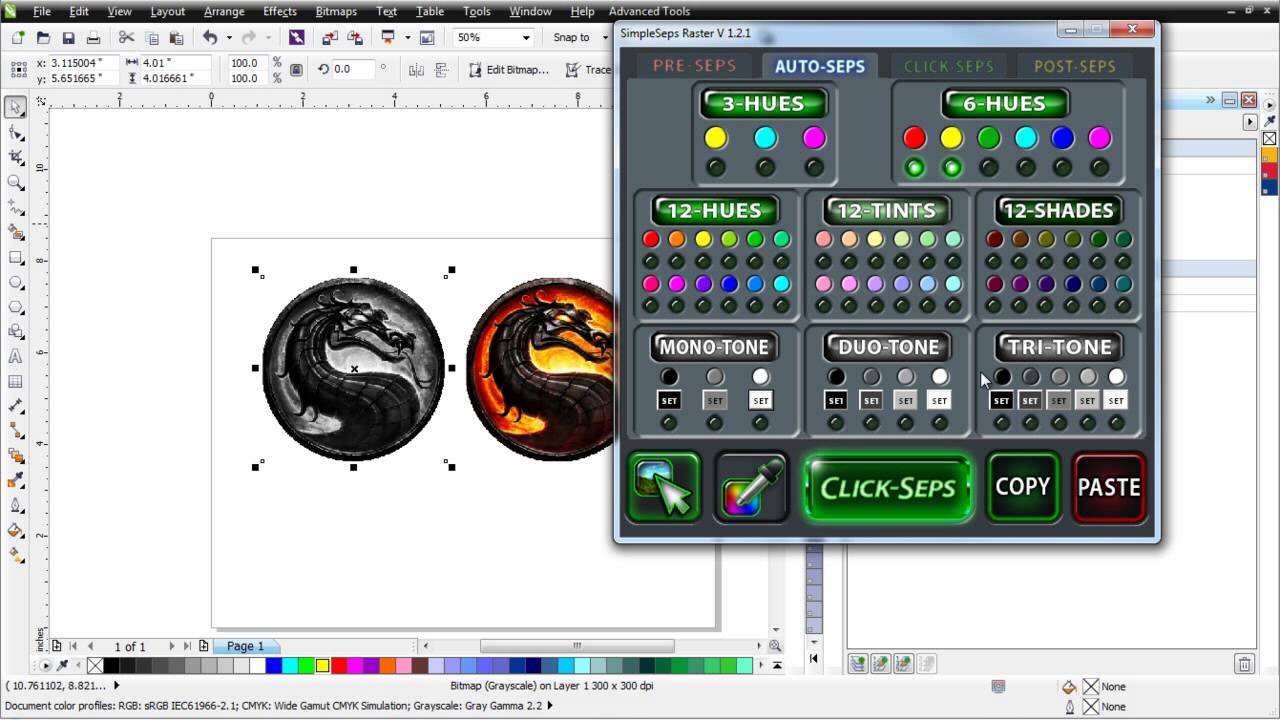
Task: Select the Ellipse tool in the toolbox
Action: [x=15, y=282]
